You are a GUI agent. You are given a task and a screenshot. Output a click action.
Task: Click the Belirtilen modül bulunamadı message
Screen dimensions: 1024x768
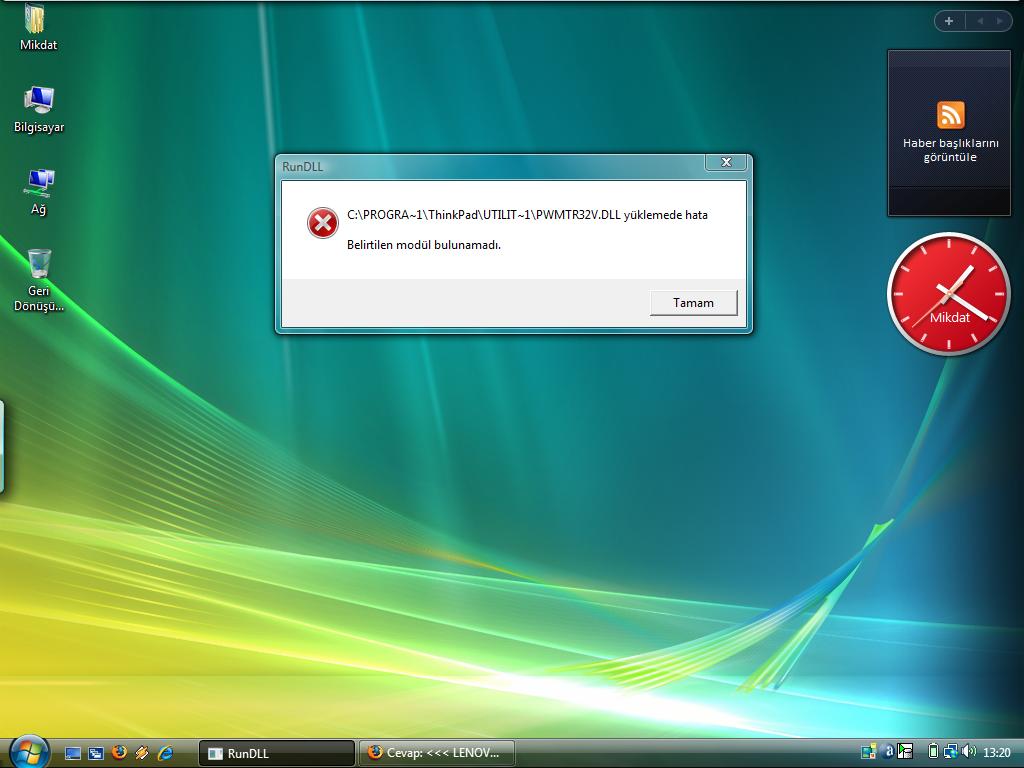[x=424, y=245]
